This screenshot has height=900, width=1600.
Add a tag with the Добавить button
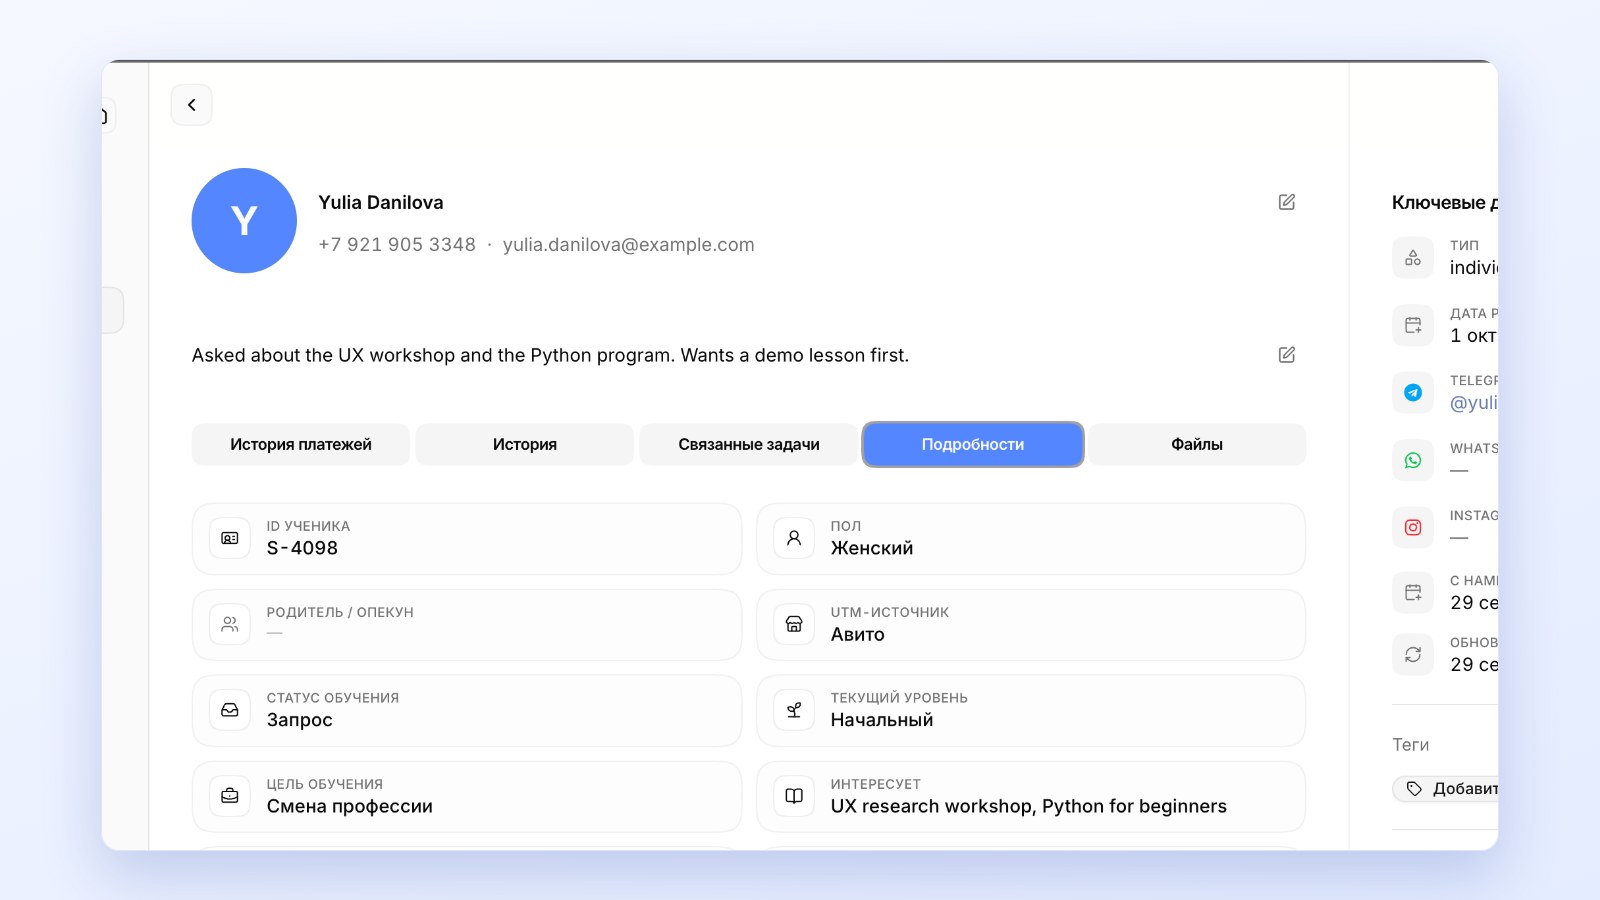tap(1446, 789)
